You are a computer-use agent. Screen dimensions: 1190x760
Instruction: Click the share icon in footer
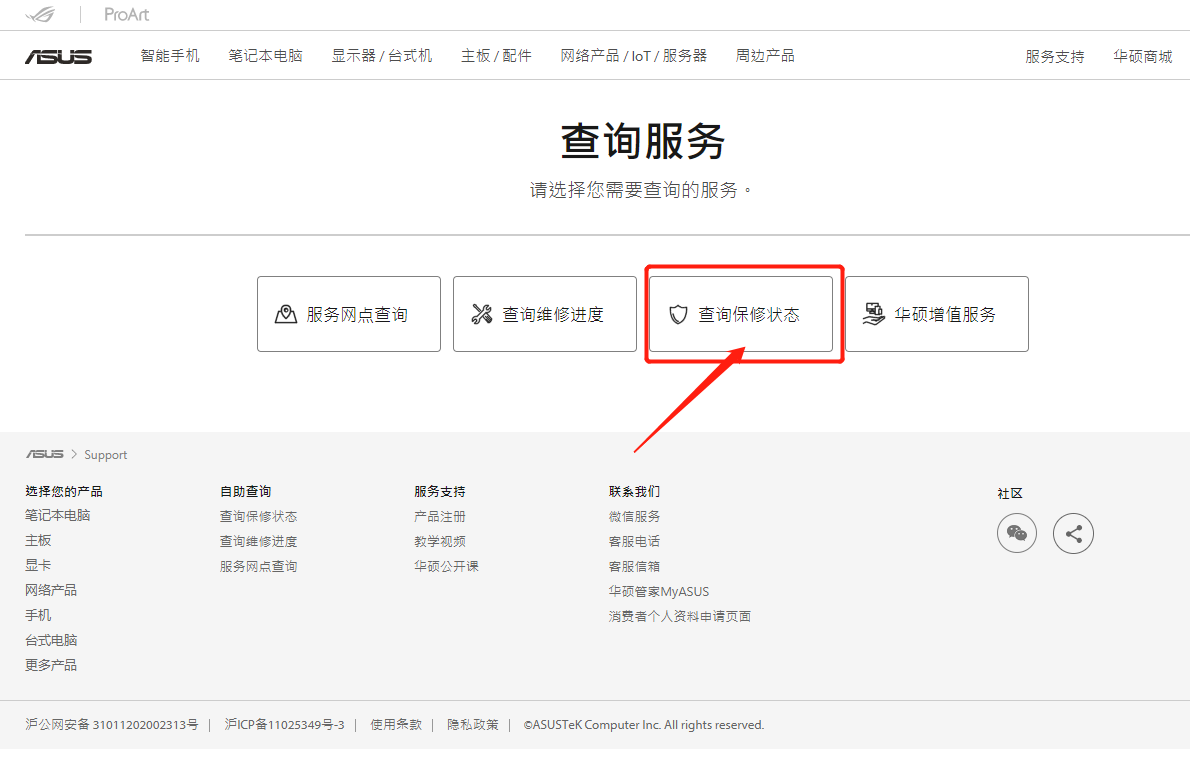[x=1073, y=533]
